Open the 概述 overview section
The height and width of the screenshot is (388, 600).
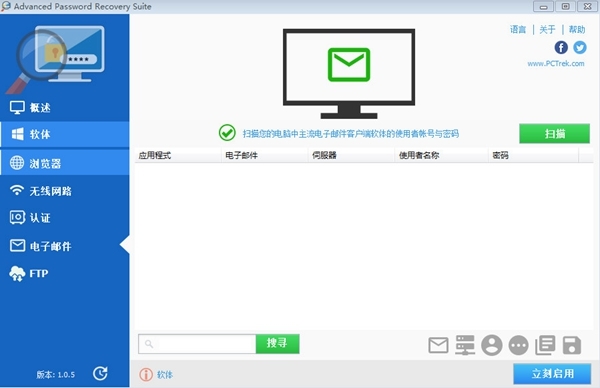coord(65,108)
